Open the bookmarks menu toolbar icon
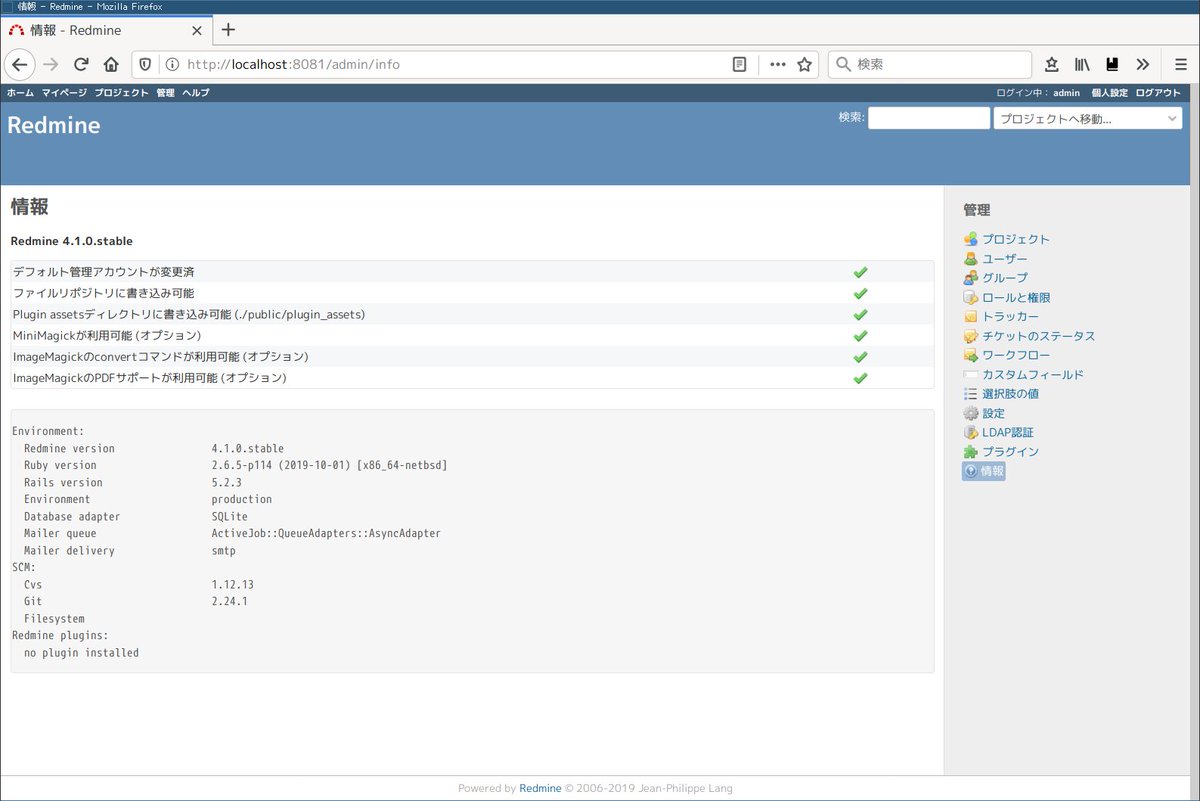The height and width of the screenshot is (801, 1200). click(x=1052, y=64)
